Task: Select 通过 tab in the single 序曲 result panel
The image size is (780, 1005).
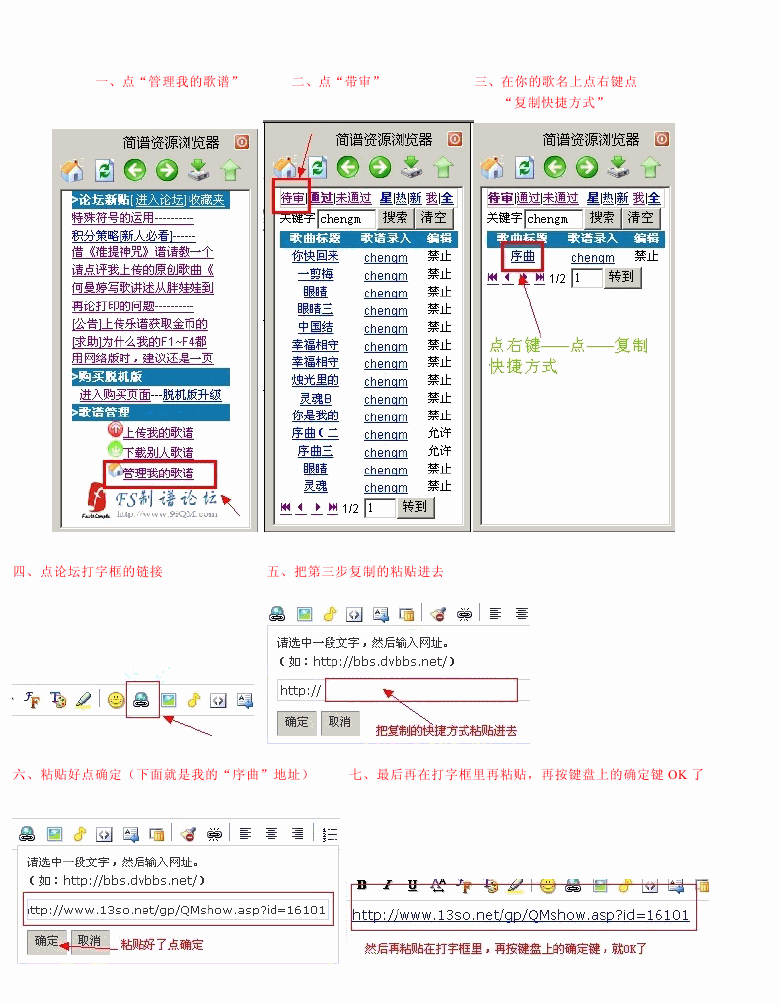Action: 530,198
